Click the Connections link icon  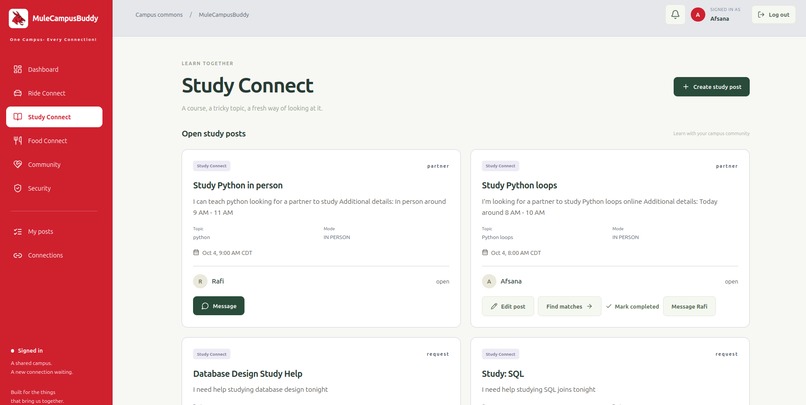click(x=18, y=255)
